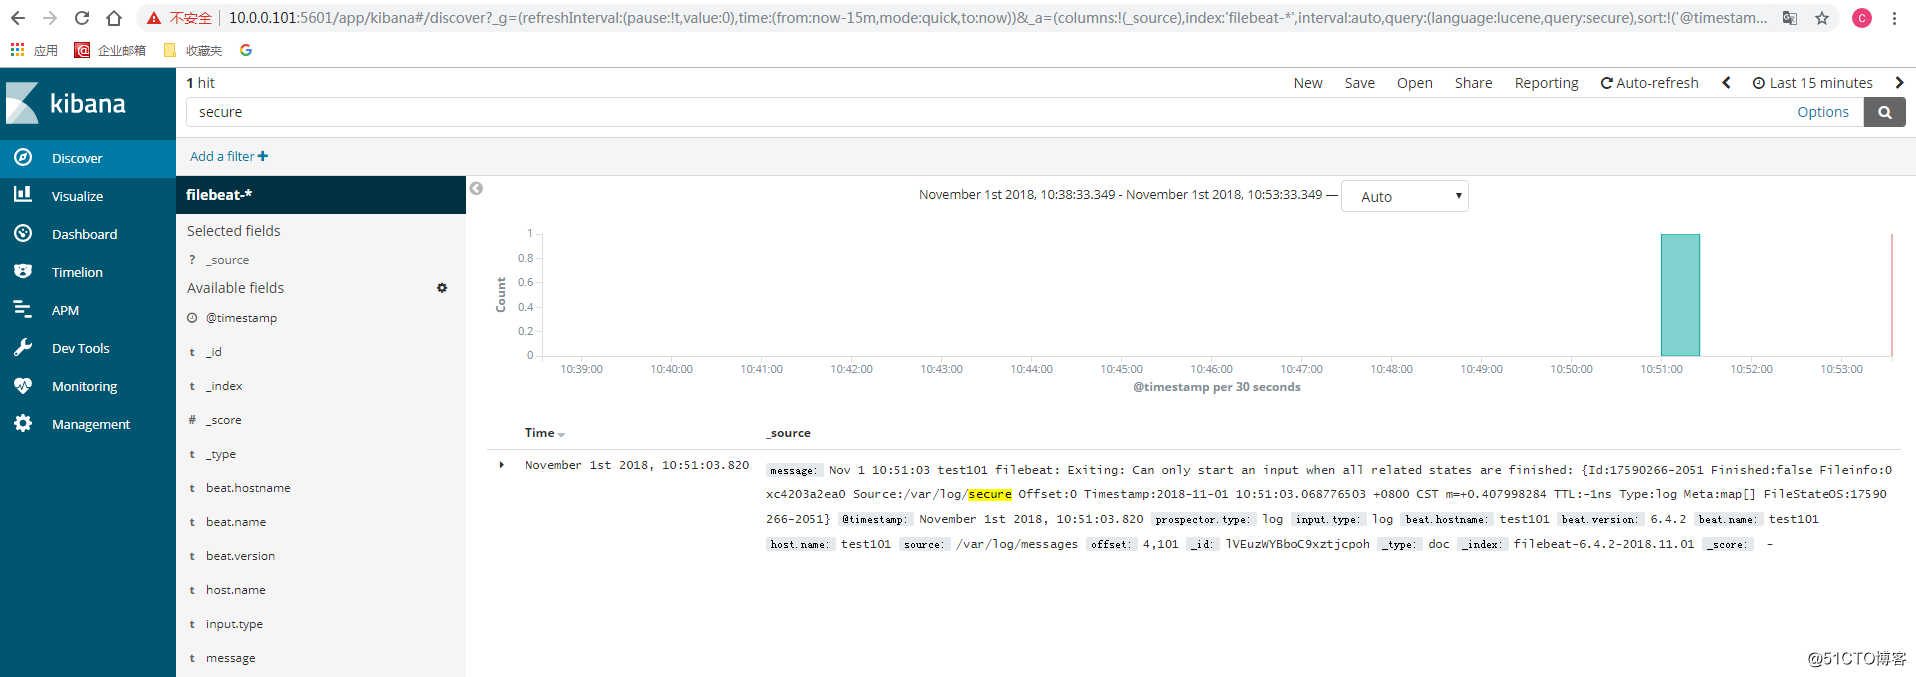Click Save in top menu
The width and height of the screenshot is (1916, 677).
[1359, 83]
